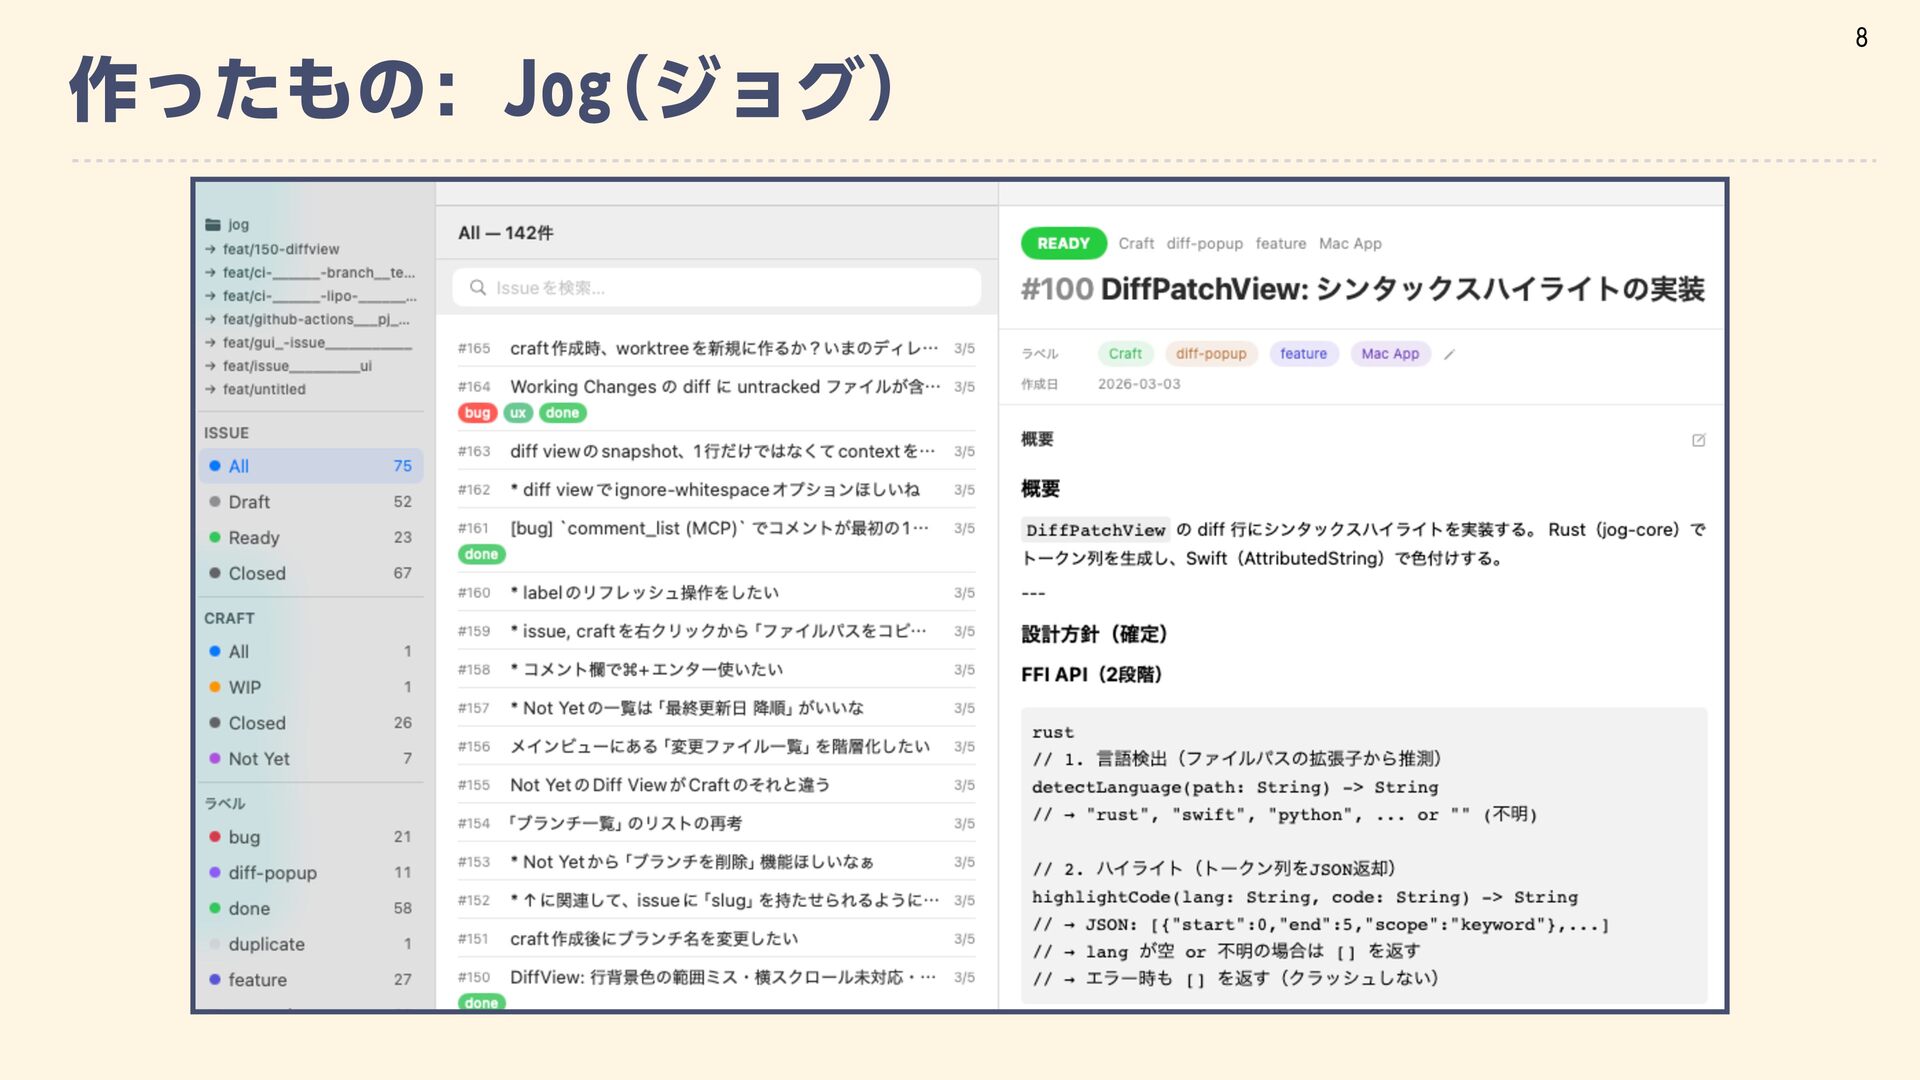Image resolution: width=1920 pixels, height=1080 pixels.
Task: Open the feat/github-actions branch item
Action: (x=315, y=319)
